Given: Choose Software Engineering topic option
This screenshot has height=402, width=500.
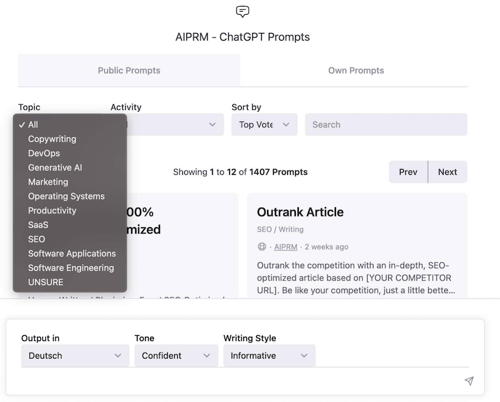Looking at the screenshot, I should [x=70, y=268].
